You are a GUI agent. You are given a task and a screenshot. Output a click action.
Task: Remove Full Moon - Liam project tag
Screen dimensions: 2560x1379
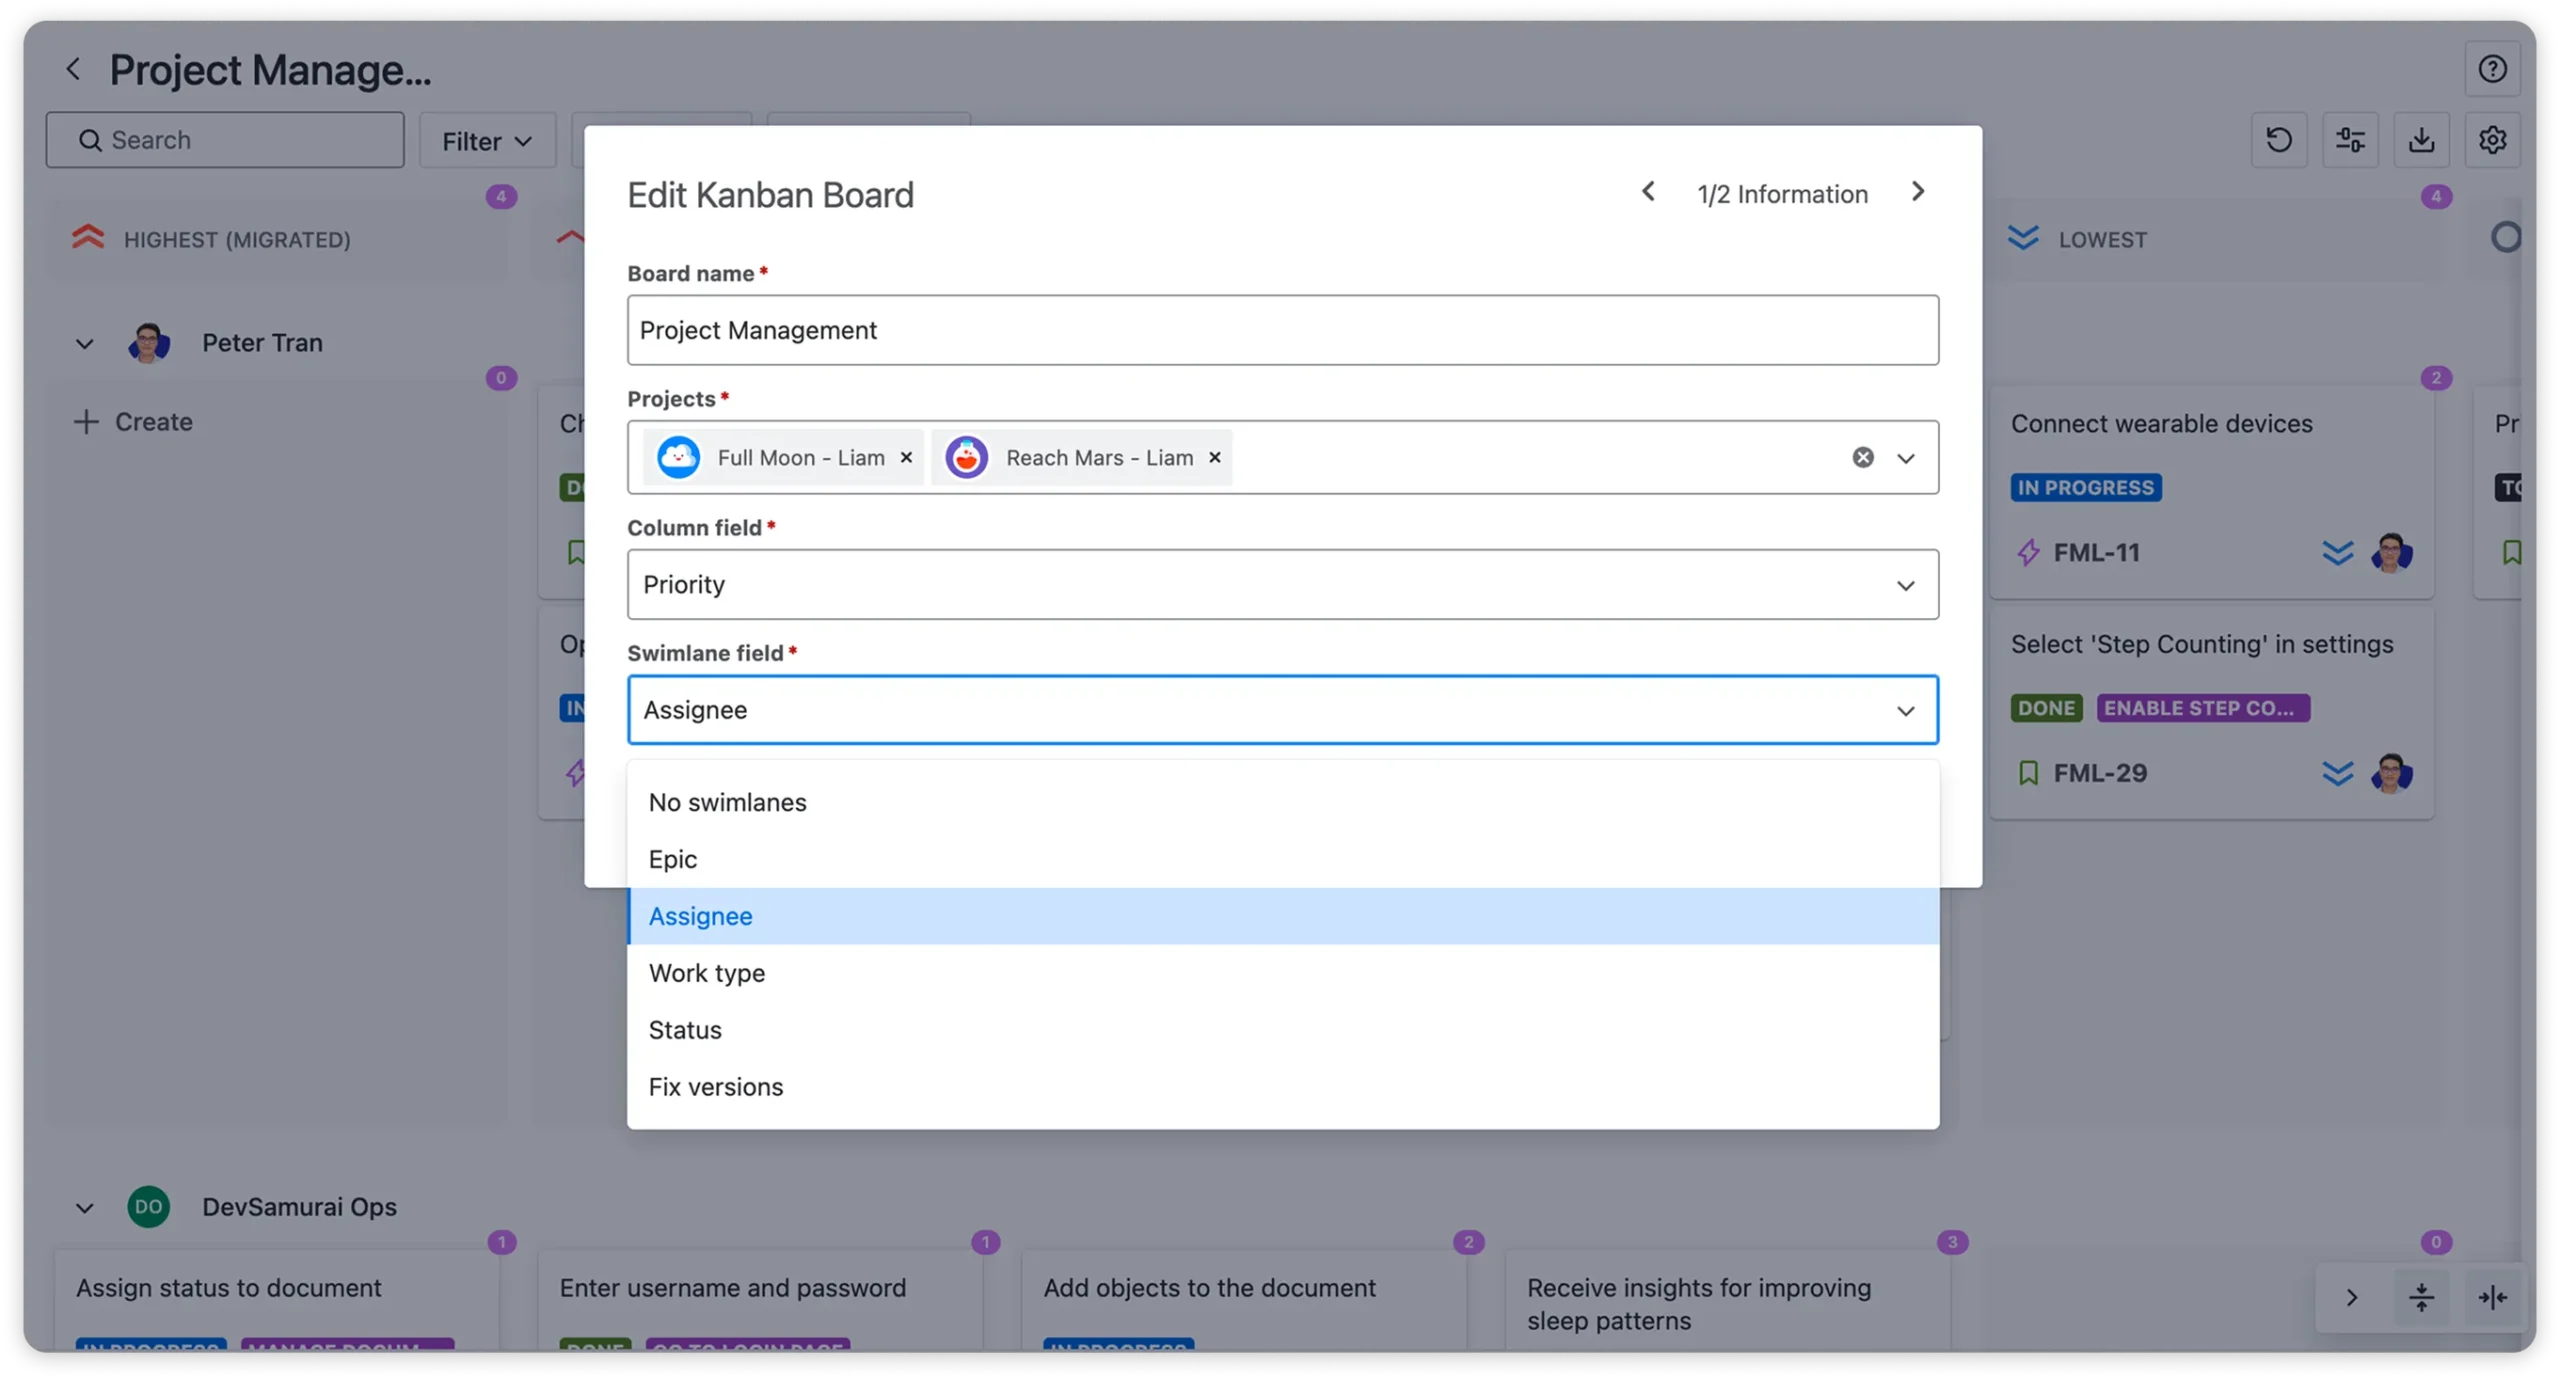pos(906,457)
